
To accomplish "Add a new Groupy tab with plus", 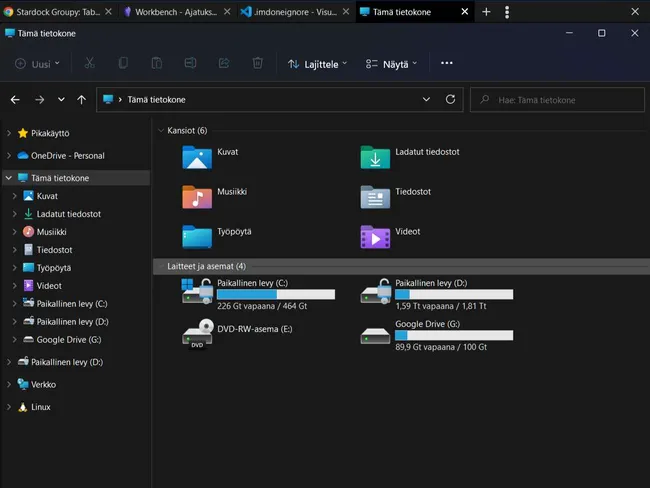I will (486, 12).
